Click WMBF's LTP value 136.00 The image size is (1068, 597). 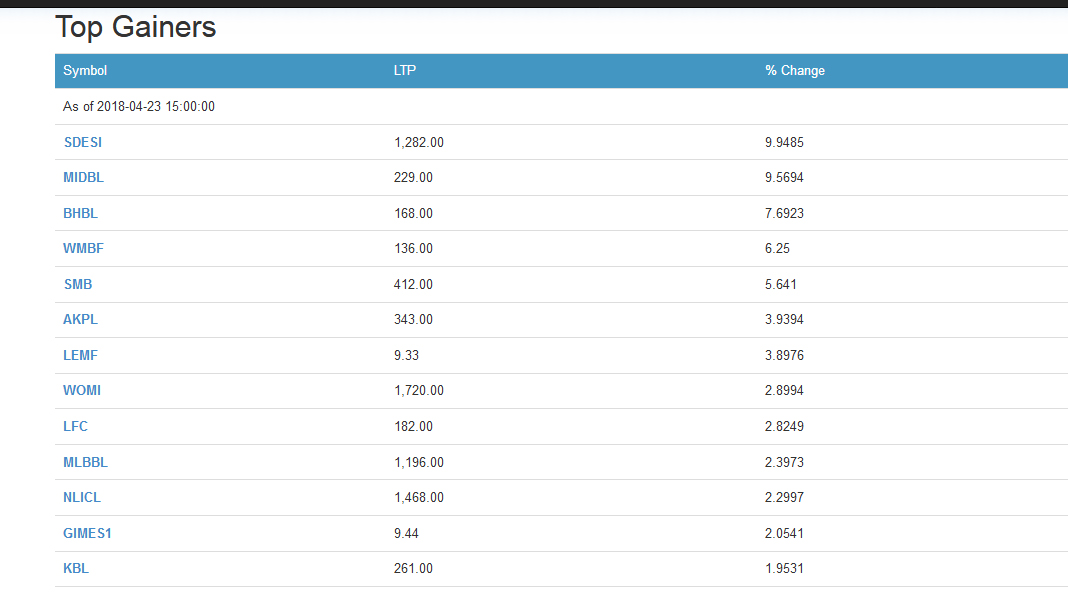click(413, 248)
